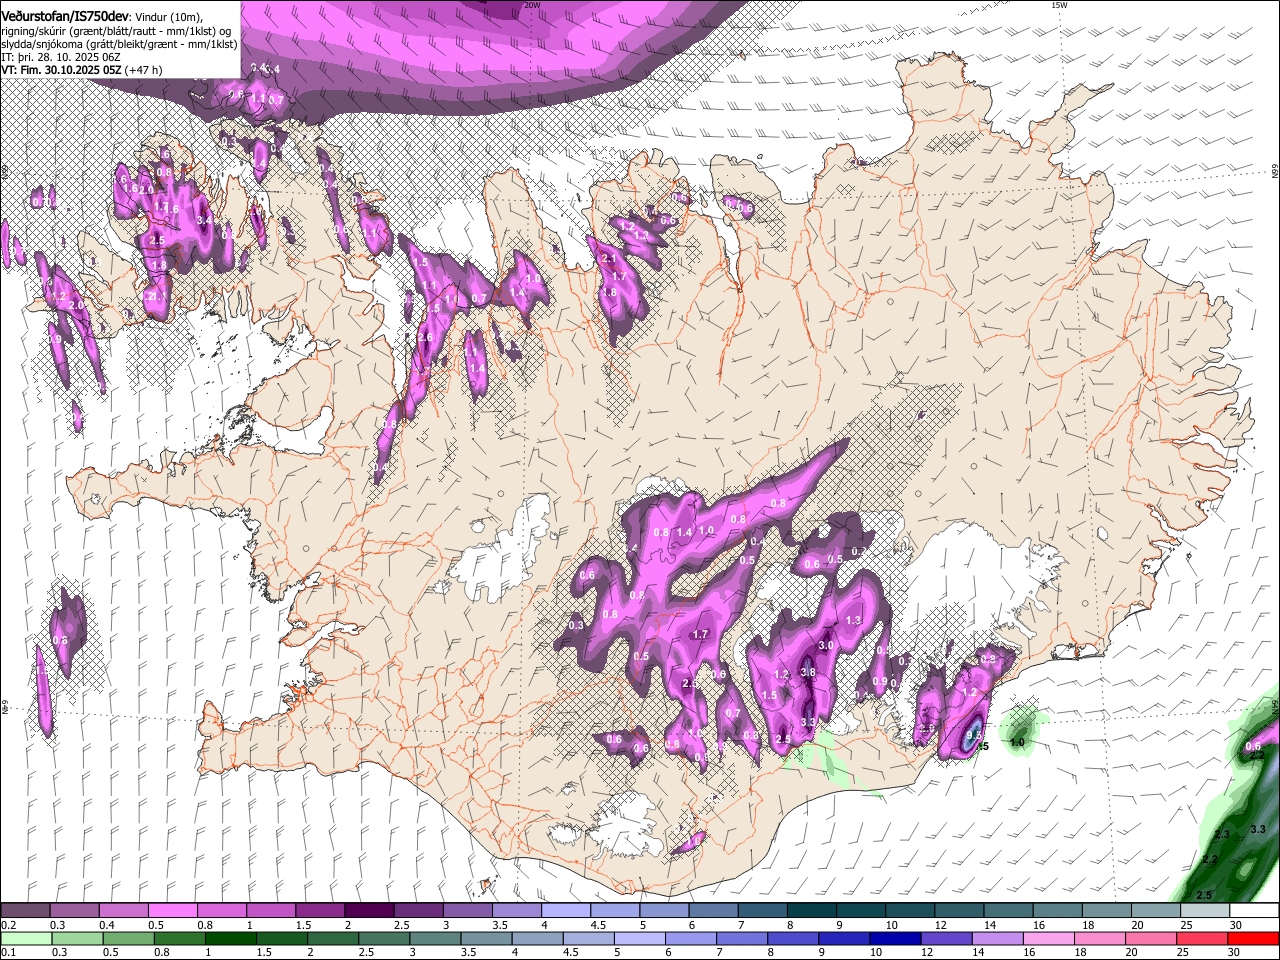Click the 'Vindur (10m),' text in the header
Viewport: 1280px width, 960px height.
[167, 16]
